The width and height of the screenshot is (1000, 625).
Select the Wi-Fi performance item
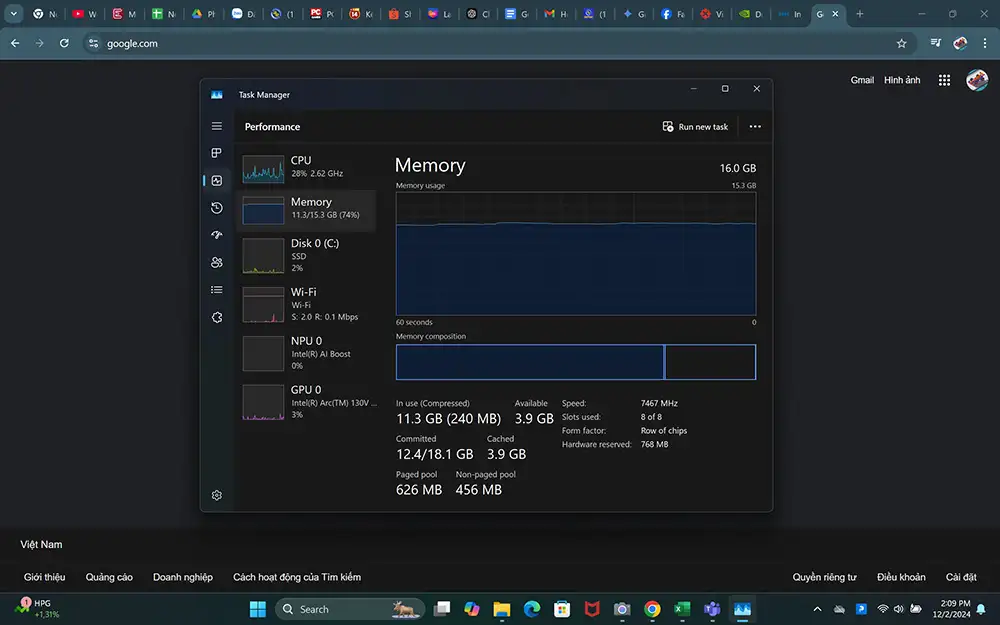tap(306, 304)
